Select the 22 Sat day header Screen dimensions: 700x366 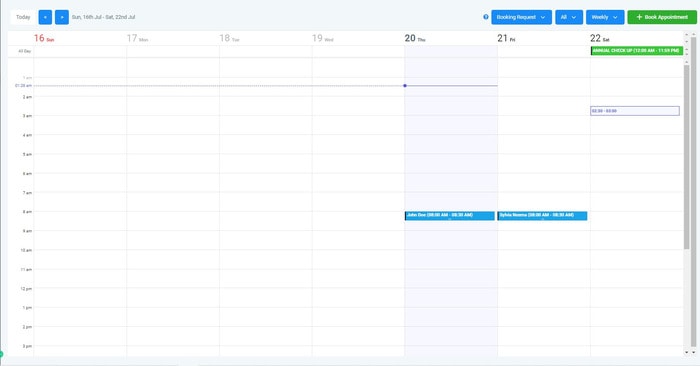(600, 38)
